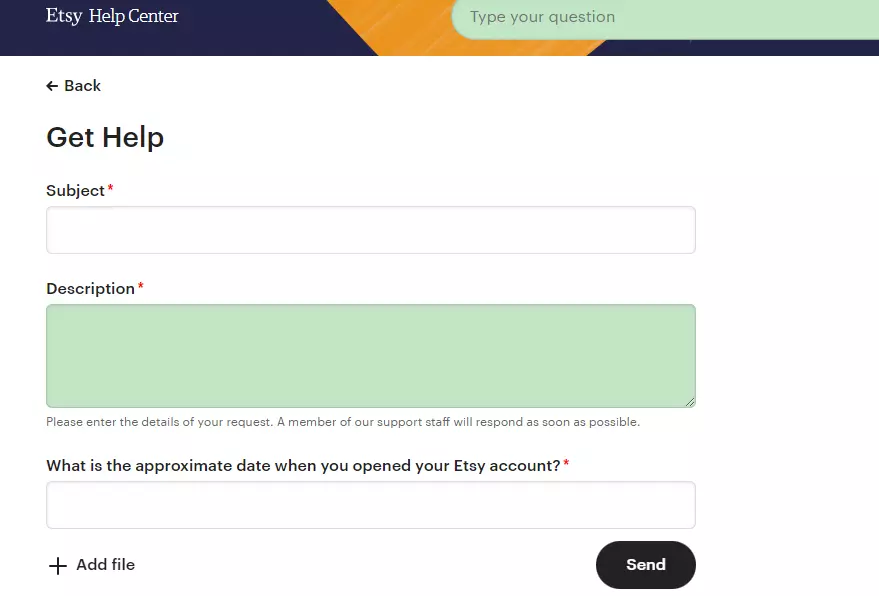The width and height of the screenshot is (879, 596).
Task: Click the Etsy account date question text
Action: coord(300,465)
